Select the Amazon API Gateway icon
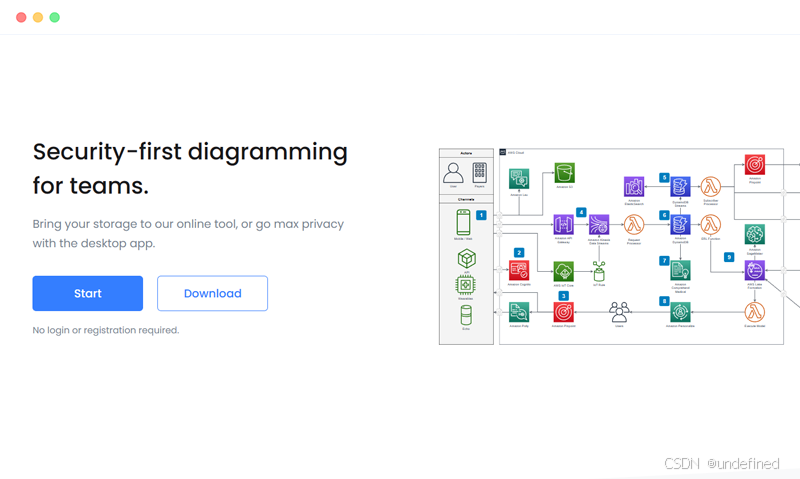The height and width of the screenshot is (479, 800). [563, 224]
